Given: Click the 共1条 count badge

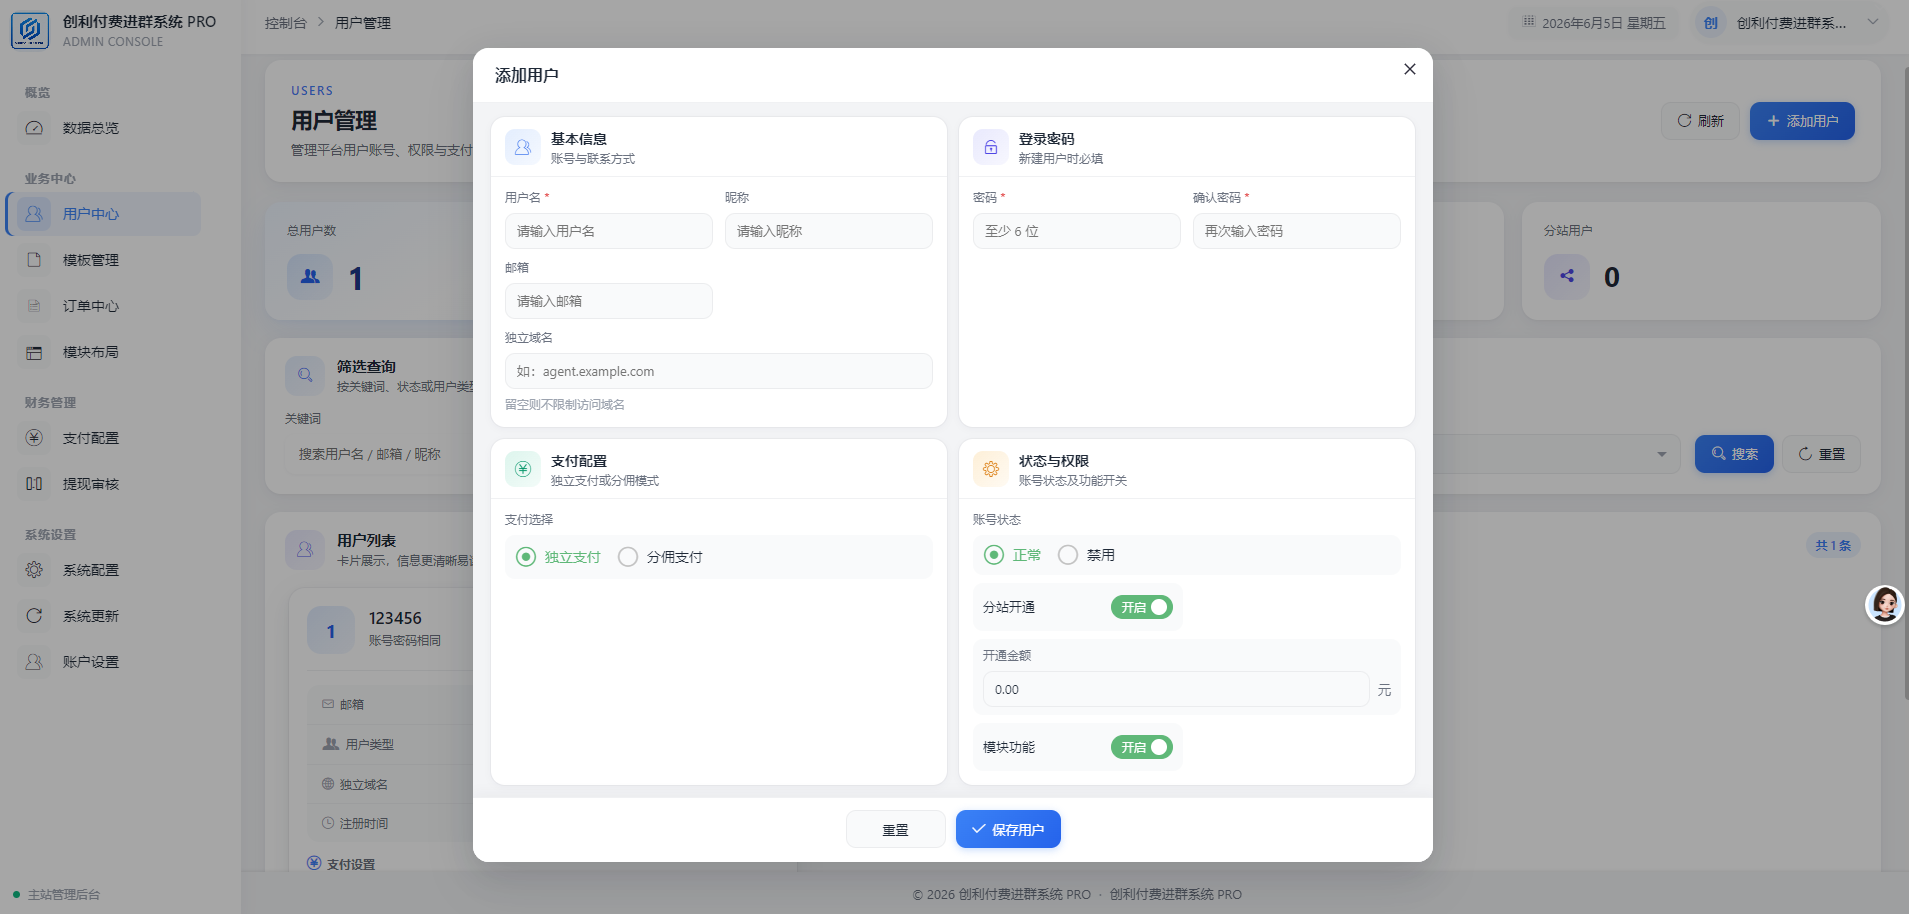Looking at the screenshot, I should (x=1833, y=545).
